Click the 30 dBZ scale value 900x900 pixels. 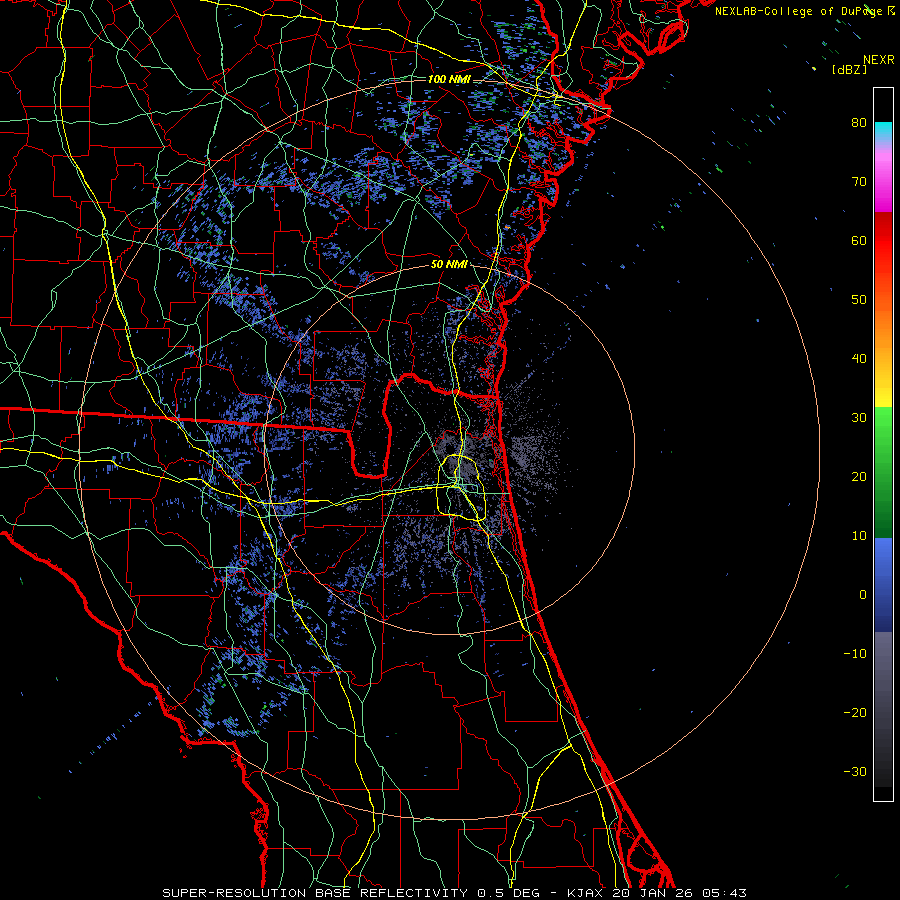point(859,418)
